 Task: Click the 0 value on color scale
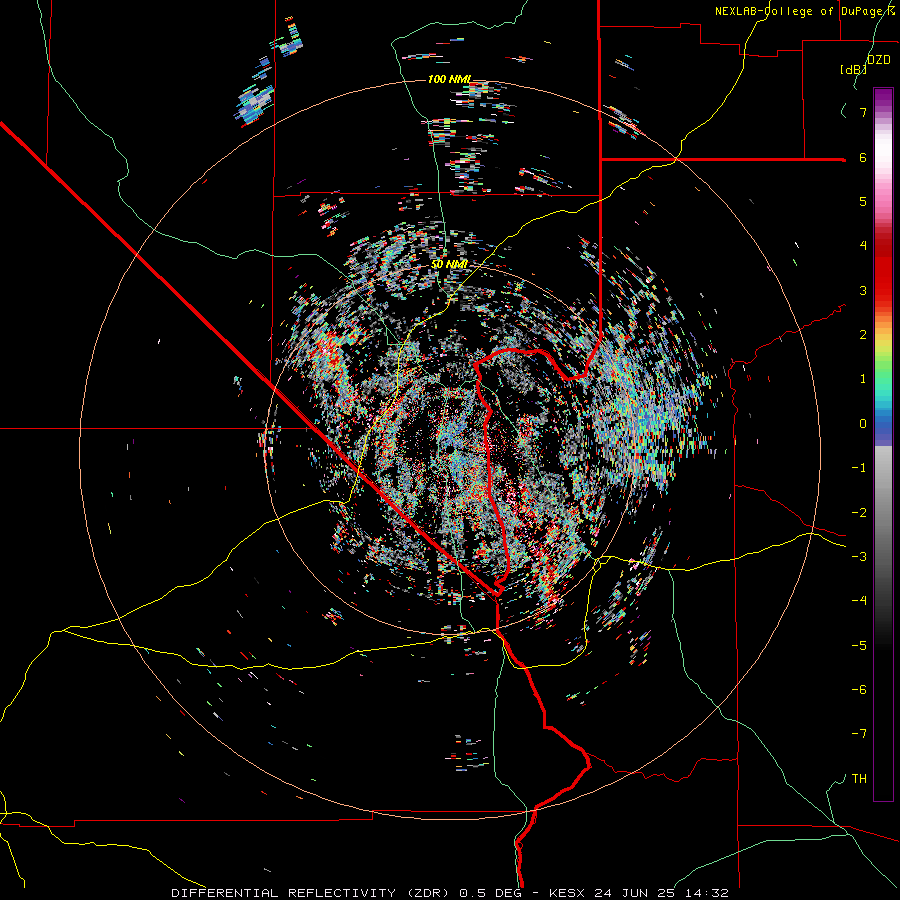pyautogui.click(x=863, y=424)
